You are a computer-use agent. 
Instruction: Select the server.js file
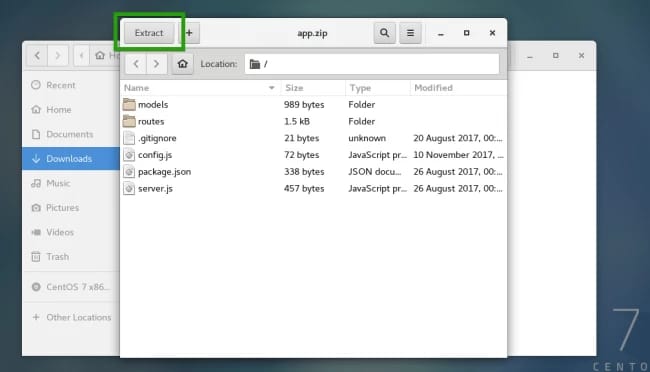click(313, 188)
